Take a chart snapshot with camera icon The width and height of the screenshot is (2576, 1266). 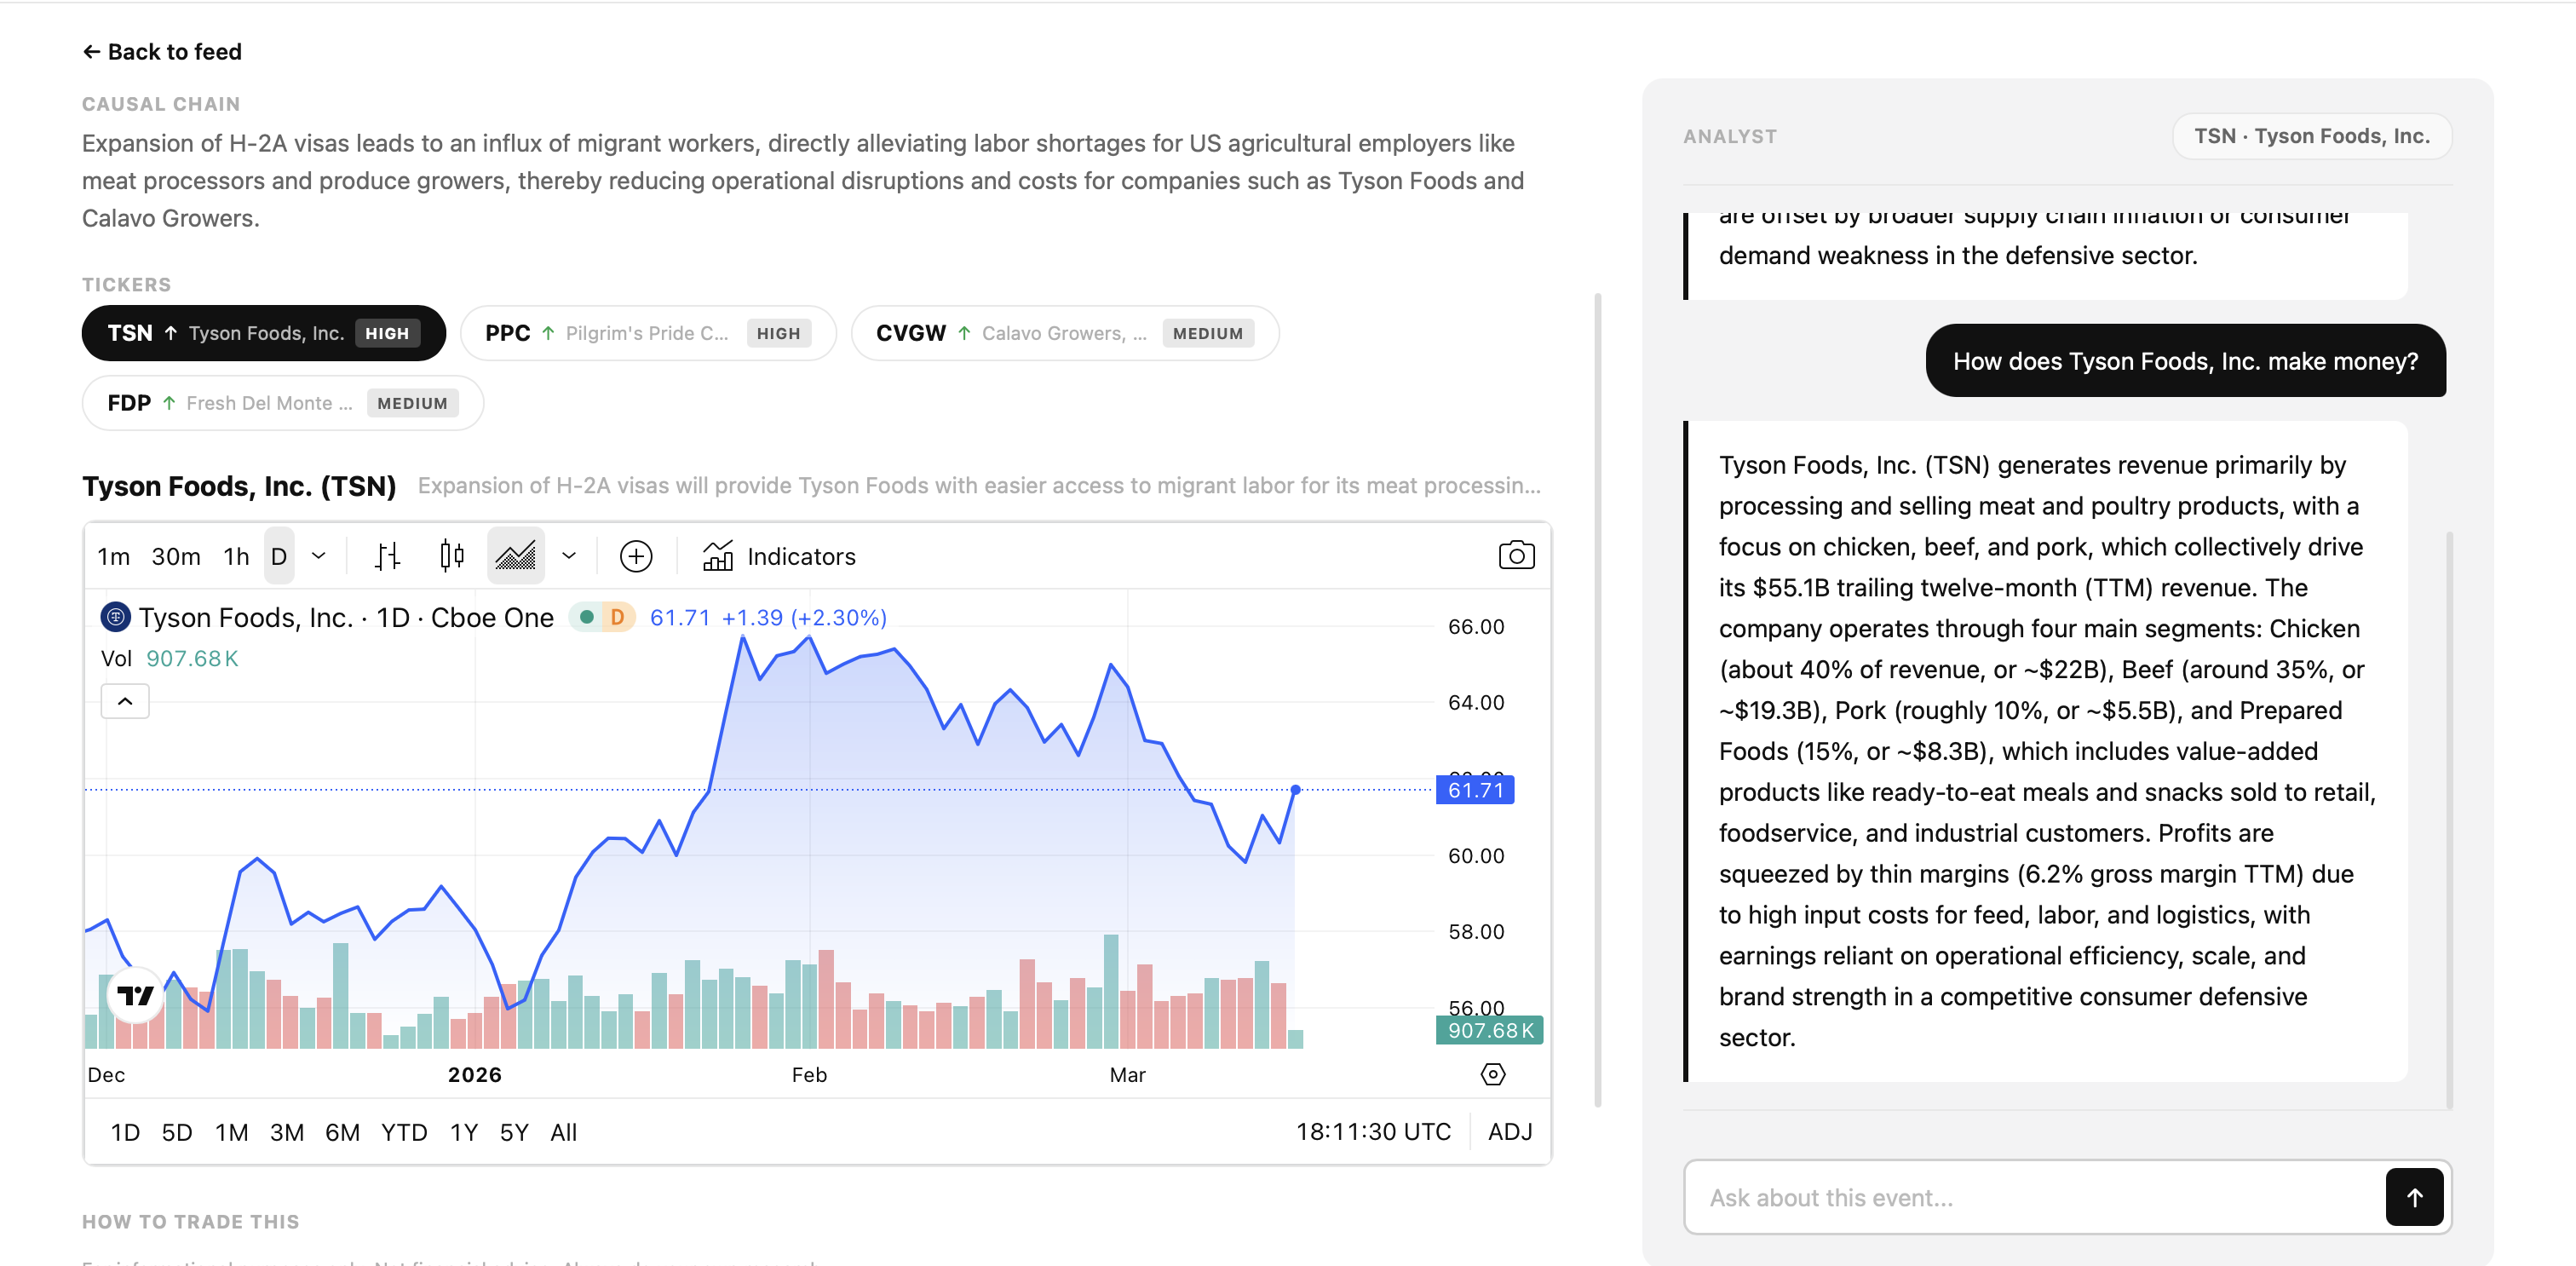tap(1516, 556)
